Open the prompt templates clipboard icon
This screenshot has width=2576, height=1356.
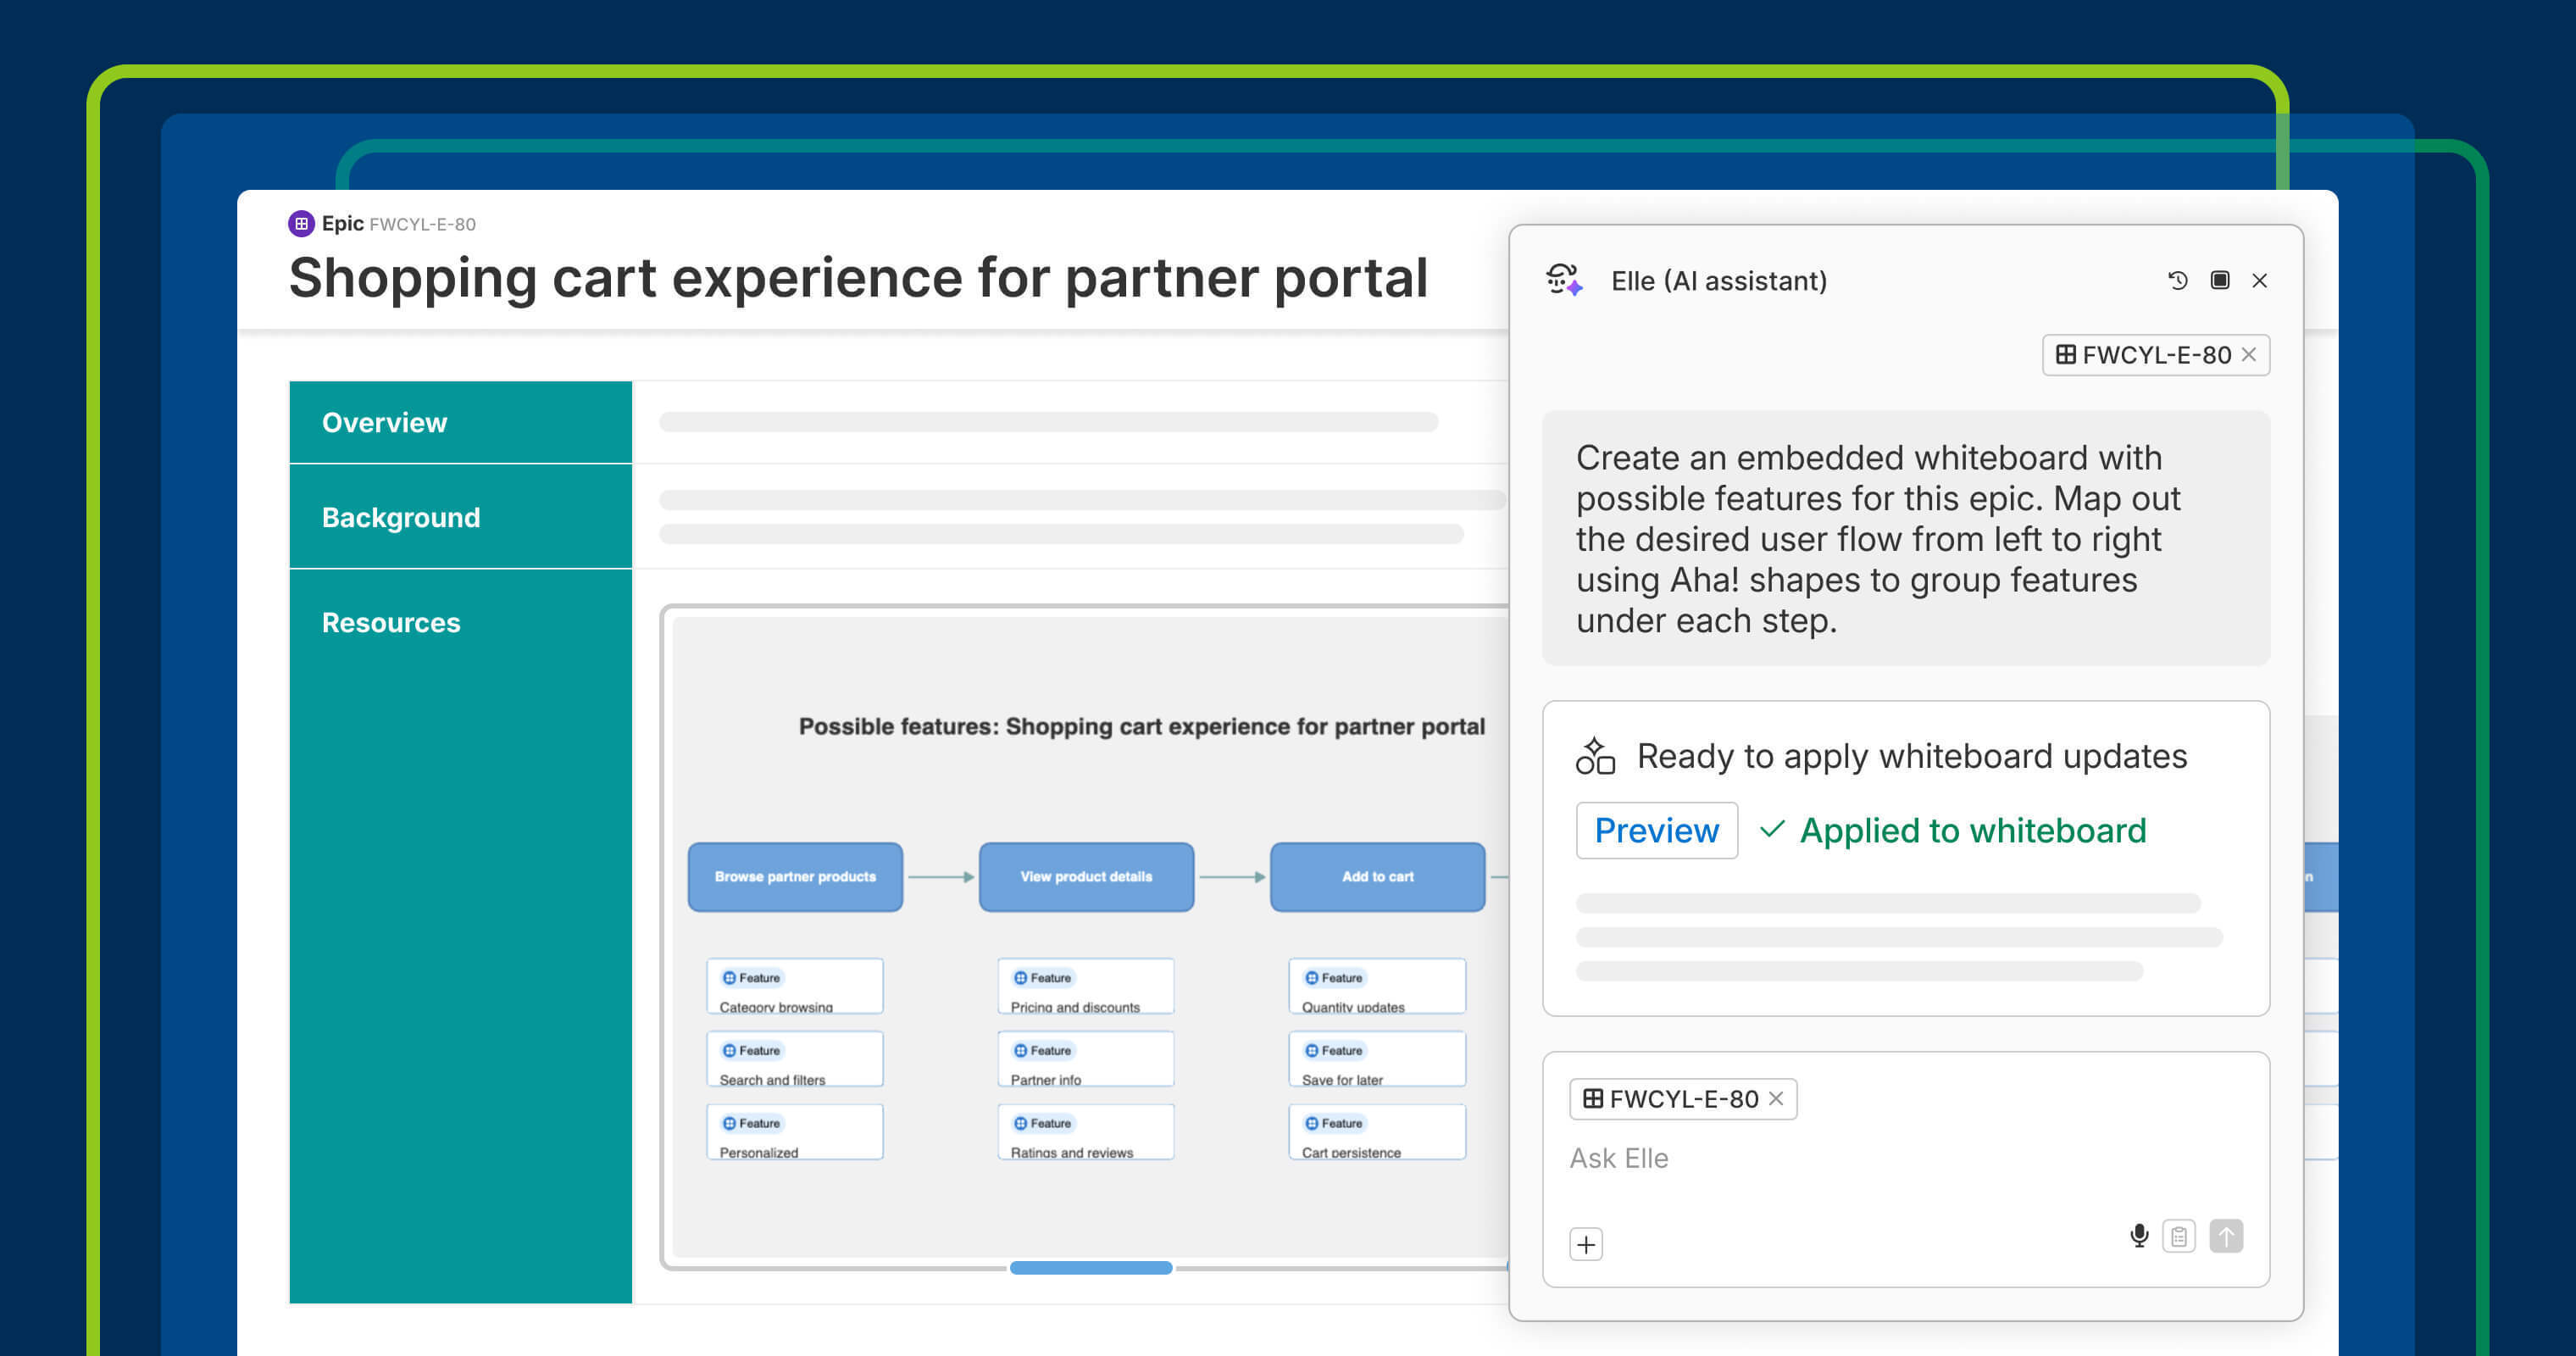[x=2179, y=1237]
